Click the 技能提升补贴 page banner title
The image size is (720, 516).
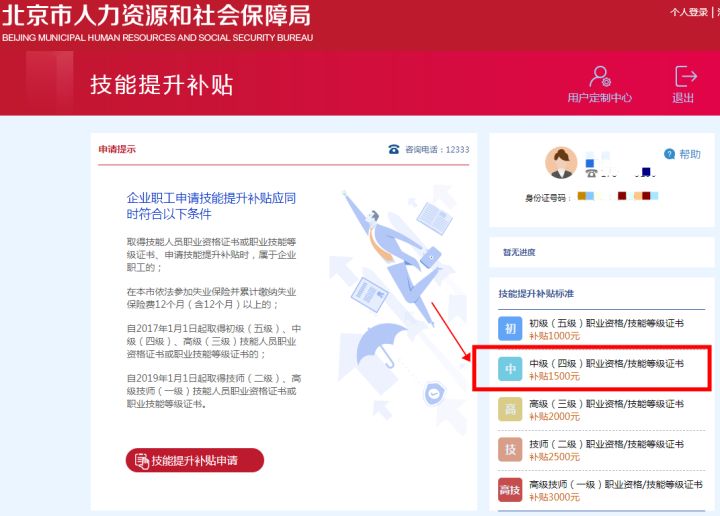pyautogui.click(x=162, y=85)
